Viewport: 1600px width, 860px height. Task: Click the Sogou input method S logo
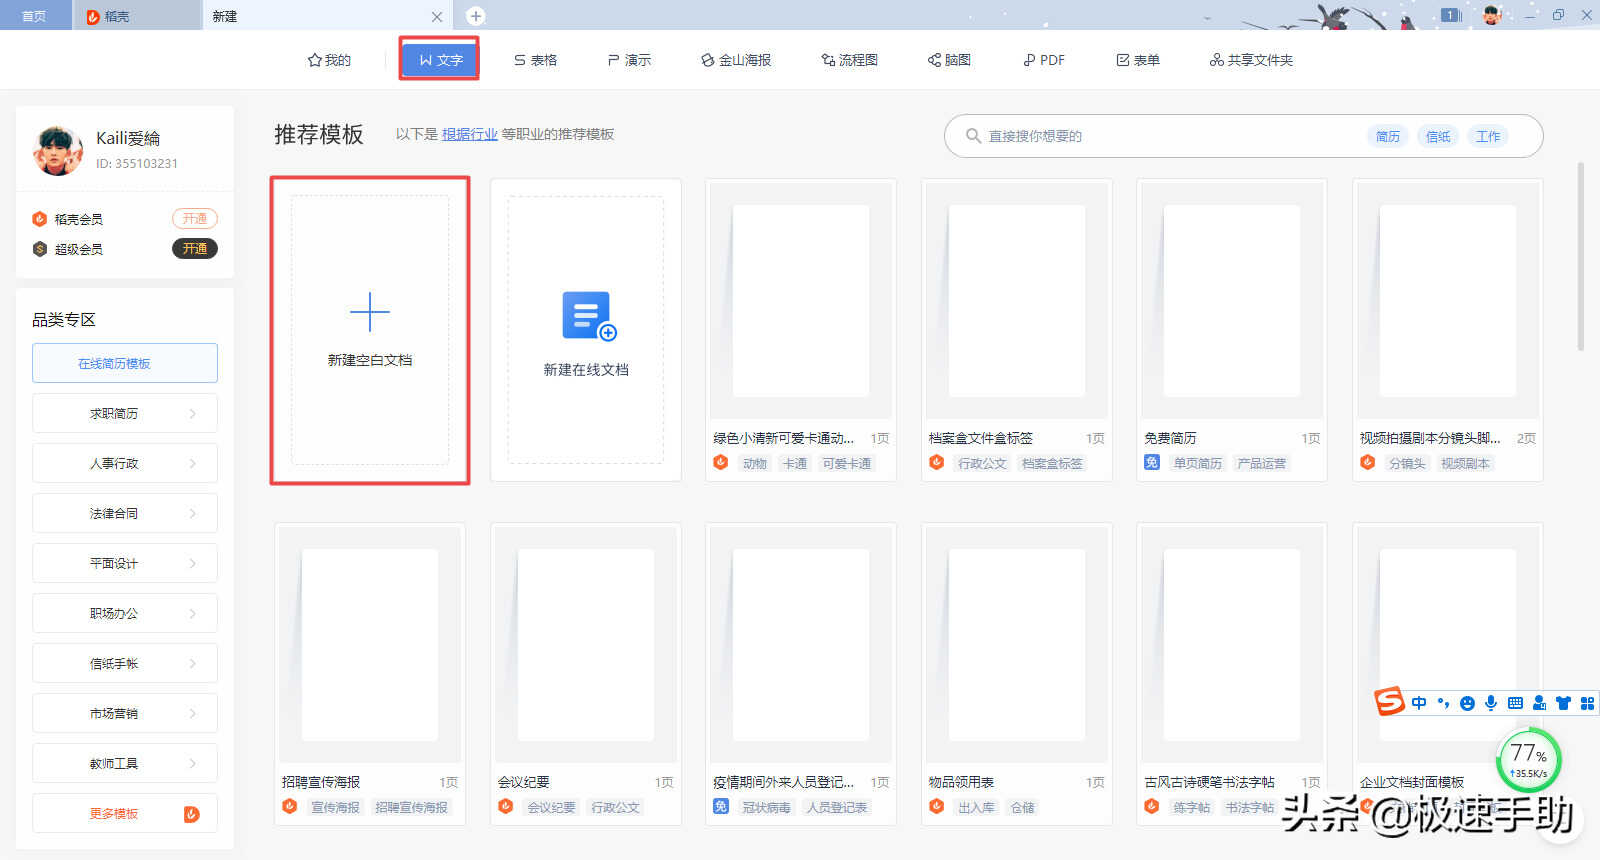point(1389,702)
